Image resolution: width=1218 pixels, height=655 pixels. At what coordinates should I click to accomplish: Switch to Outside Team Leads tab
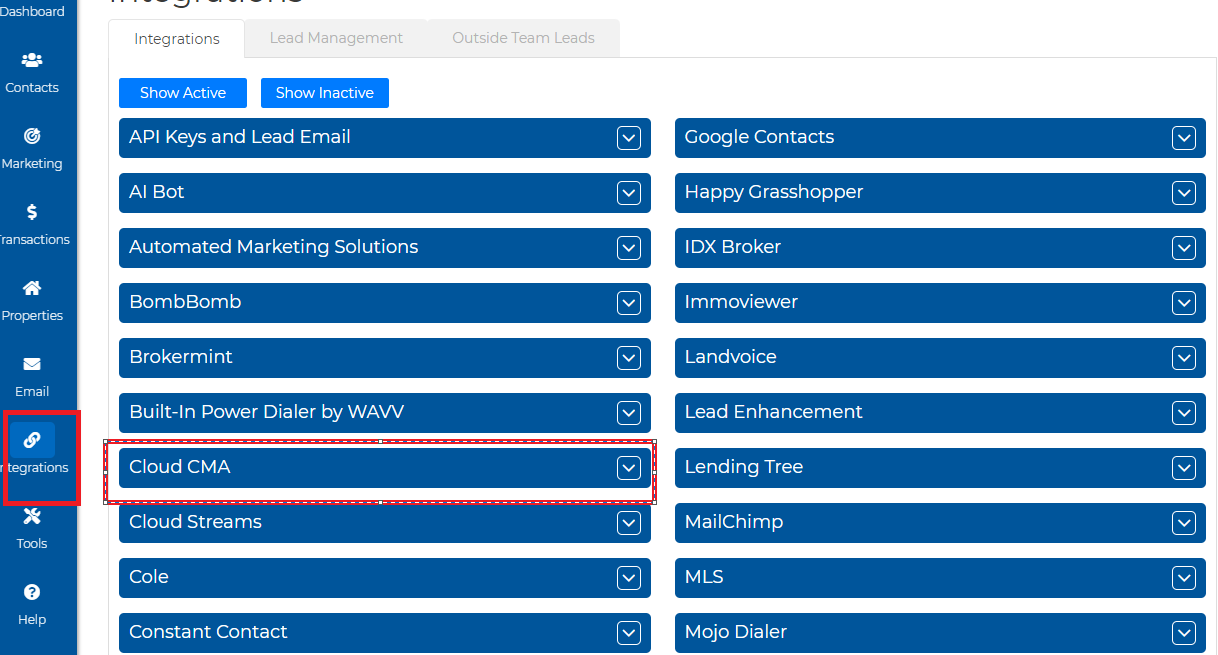click(523, 38)
